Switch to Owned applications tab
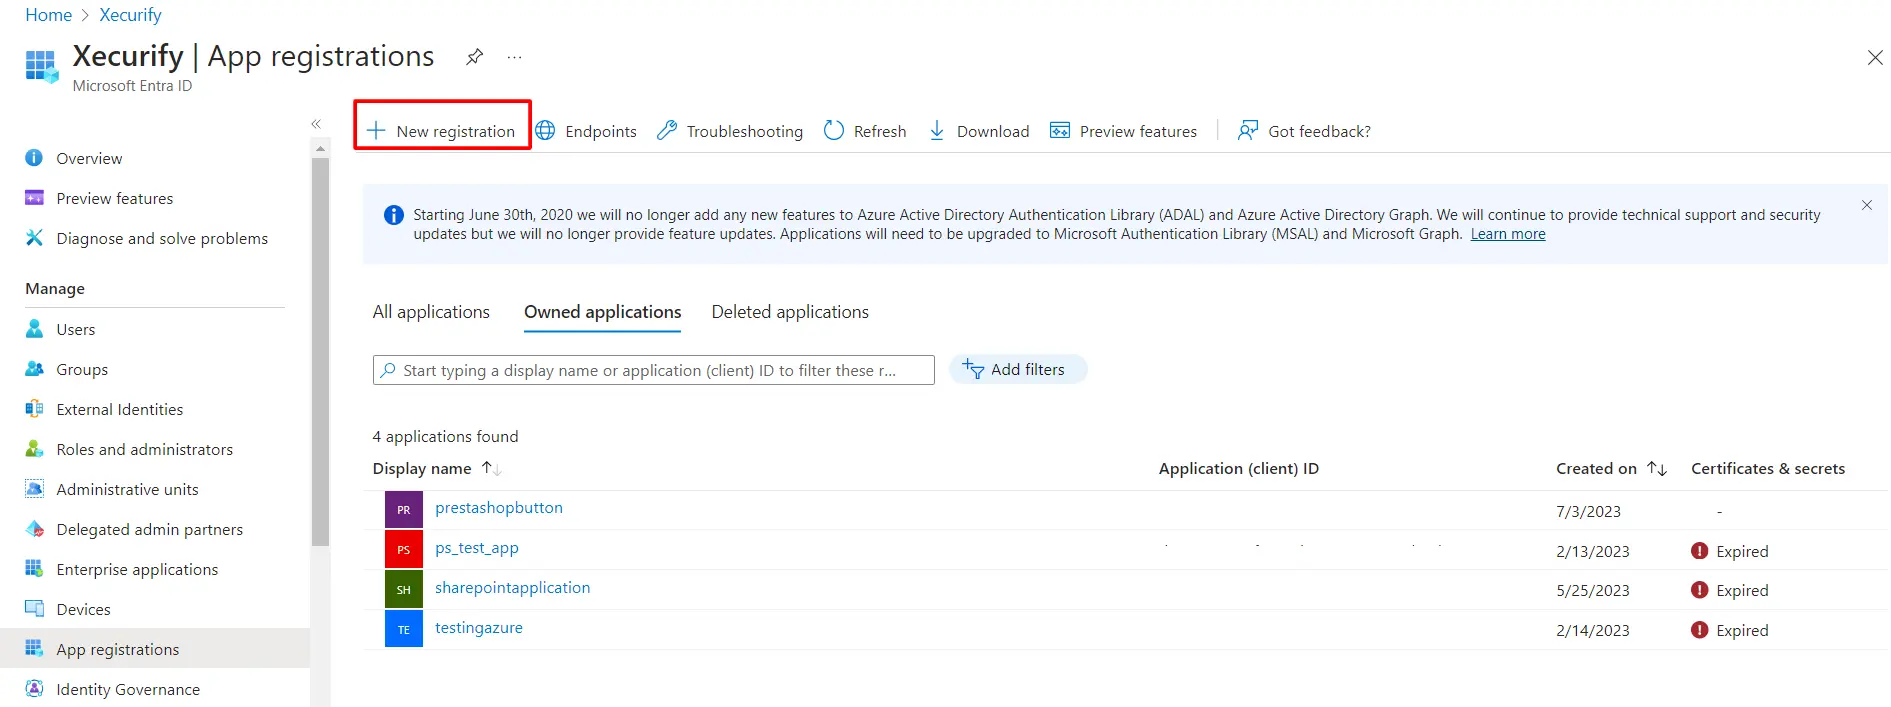The width and height of the screenshot is (1891, 707). (x=602, y=312)
